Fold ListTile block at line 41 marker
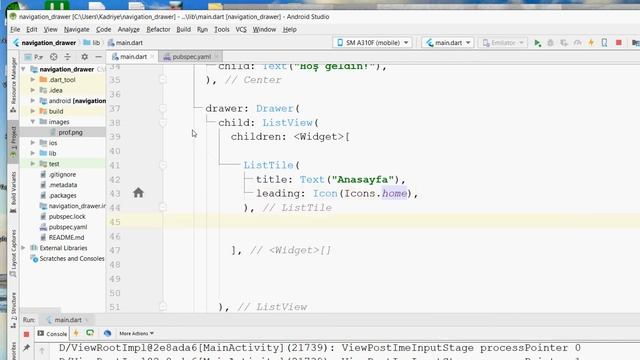The height and width of the screenshot is (360, 640). 163,165
